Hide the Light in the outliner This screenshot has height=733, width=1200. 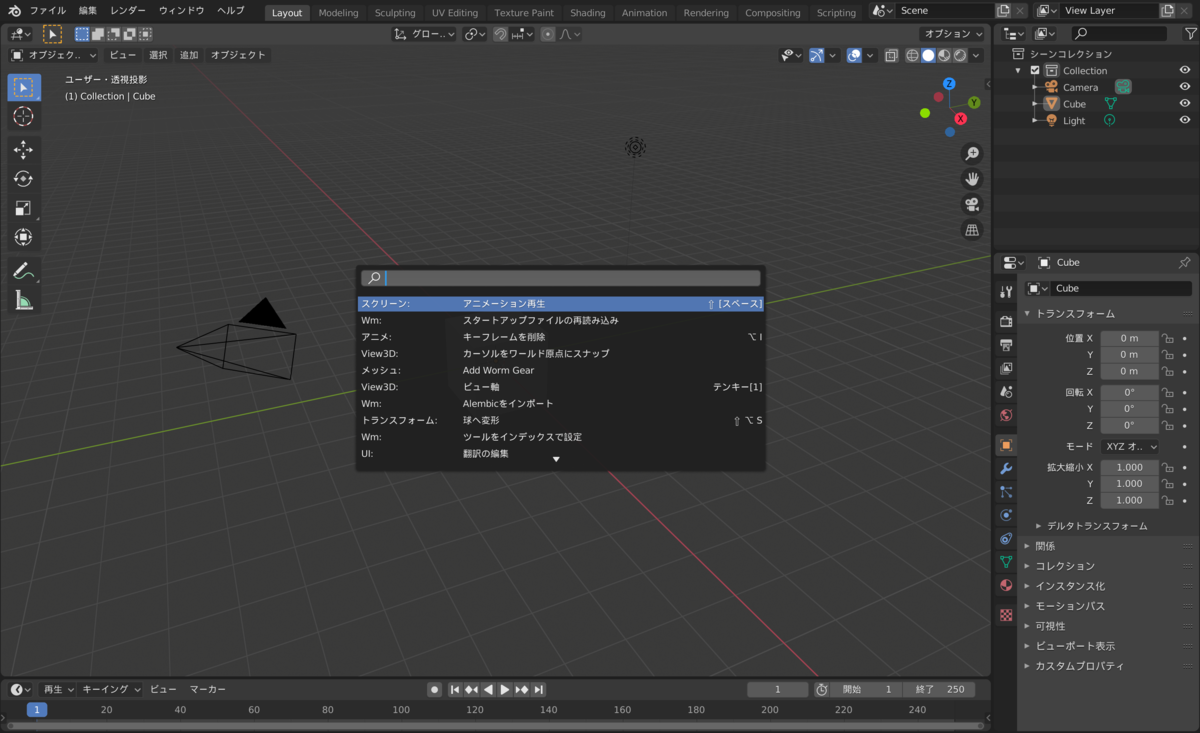coord(1185,120)
